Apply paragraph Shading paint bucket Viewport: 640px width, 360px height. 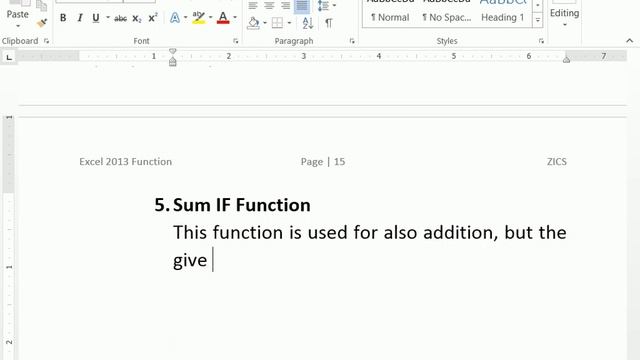[253, 23]
